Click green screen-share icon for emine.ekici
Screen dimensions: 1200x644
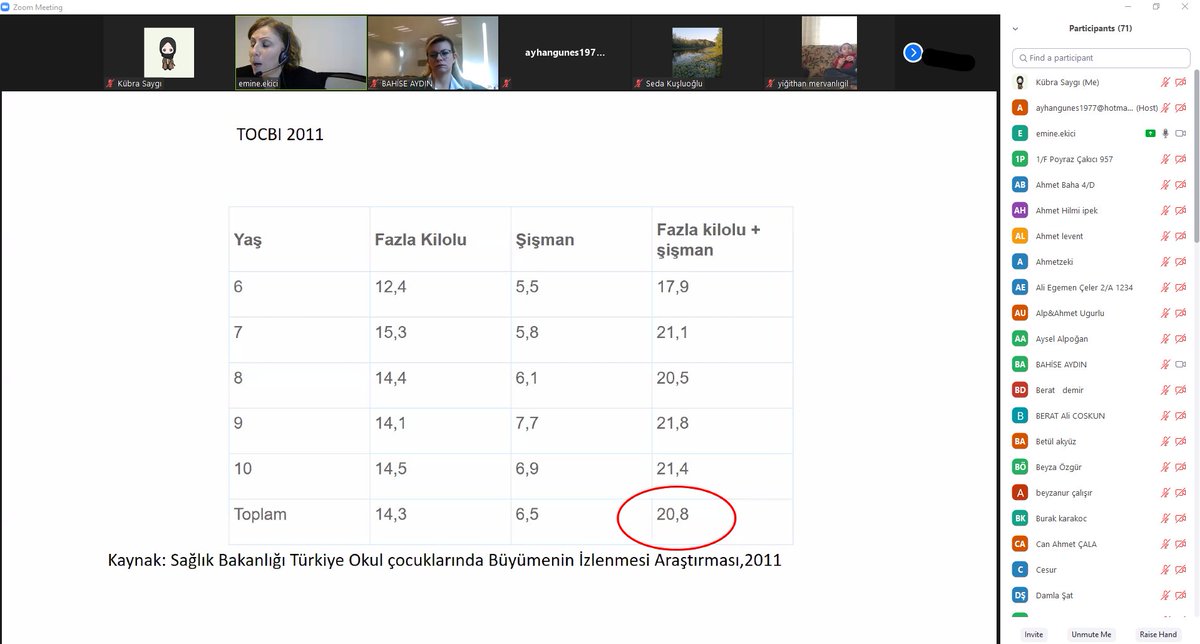[x=1150, y=133]
